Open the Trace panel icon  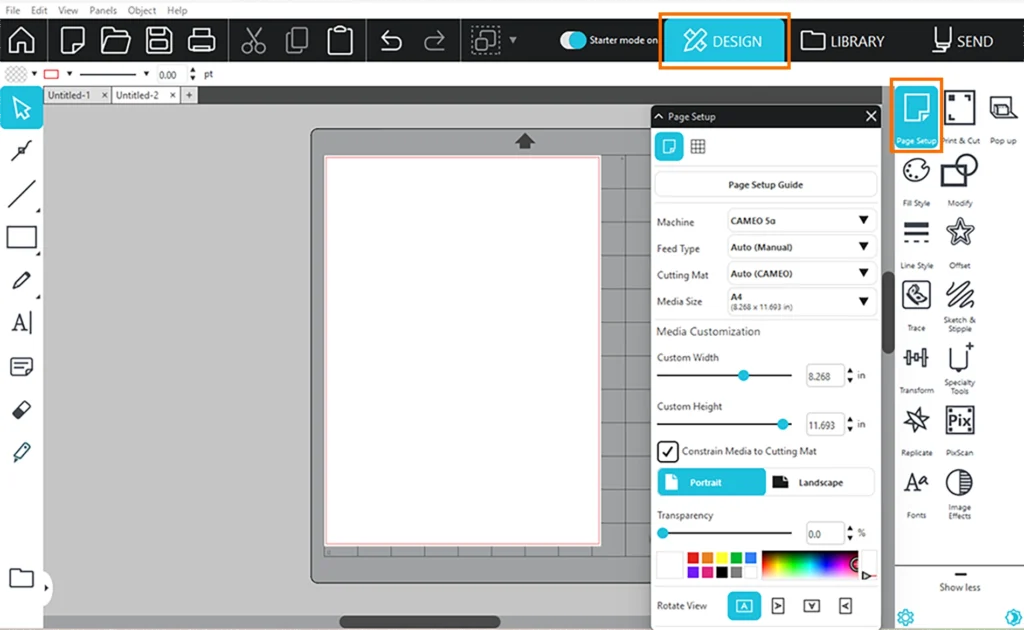(916, 297)
